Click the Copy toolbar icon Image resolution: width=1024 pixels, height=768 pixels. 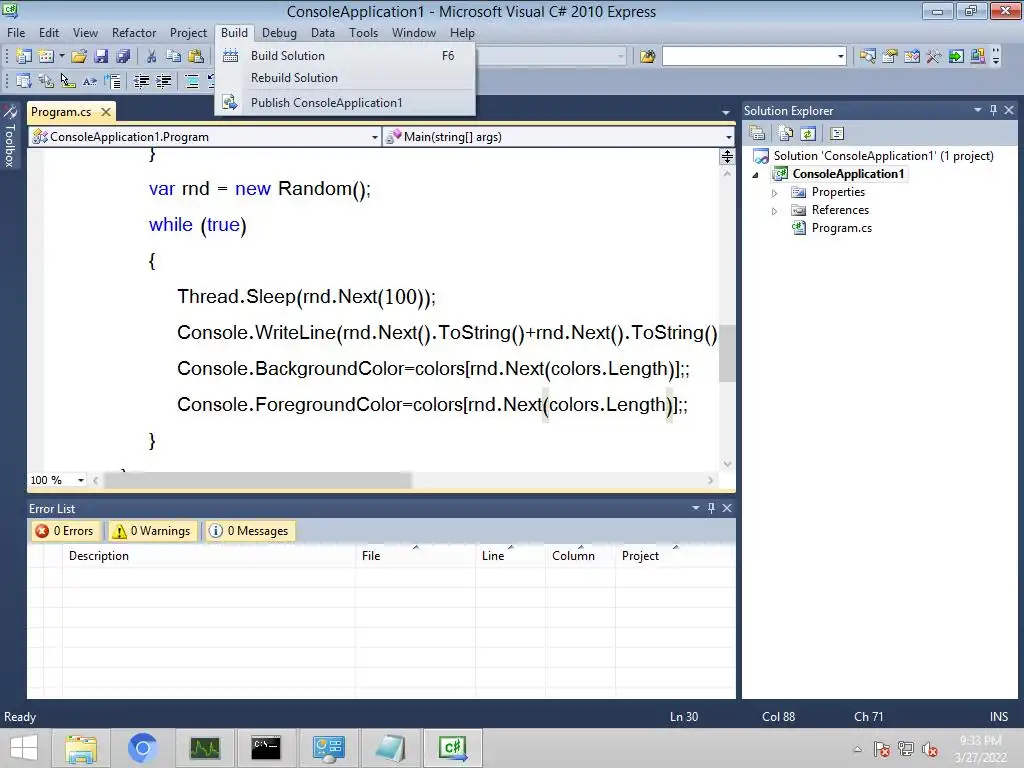coord(173,56)
